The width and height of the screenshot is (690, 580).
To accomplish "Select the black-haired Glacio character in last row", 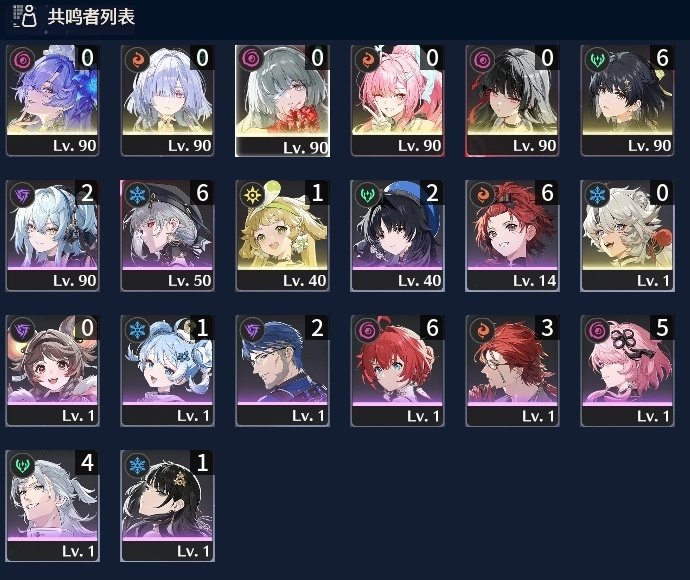I will (167, 506).
